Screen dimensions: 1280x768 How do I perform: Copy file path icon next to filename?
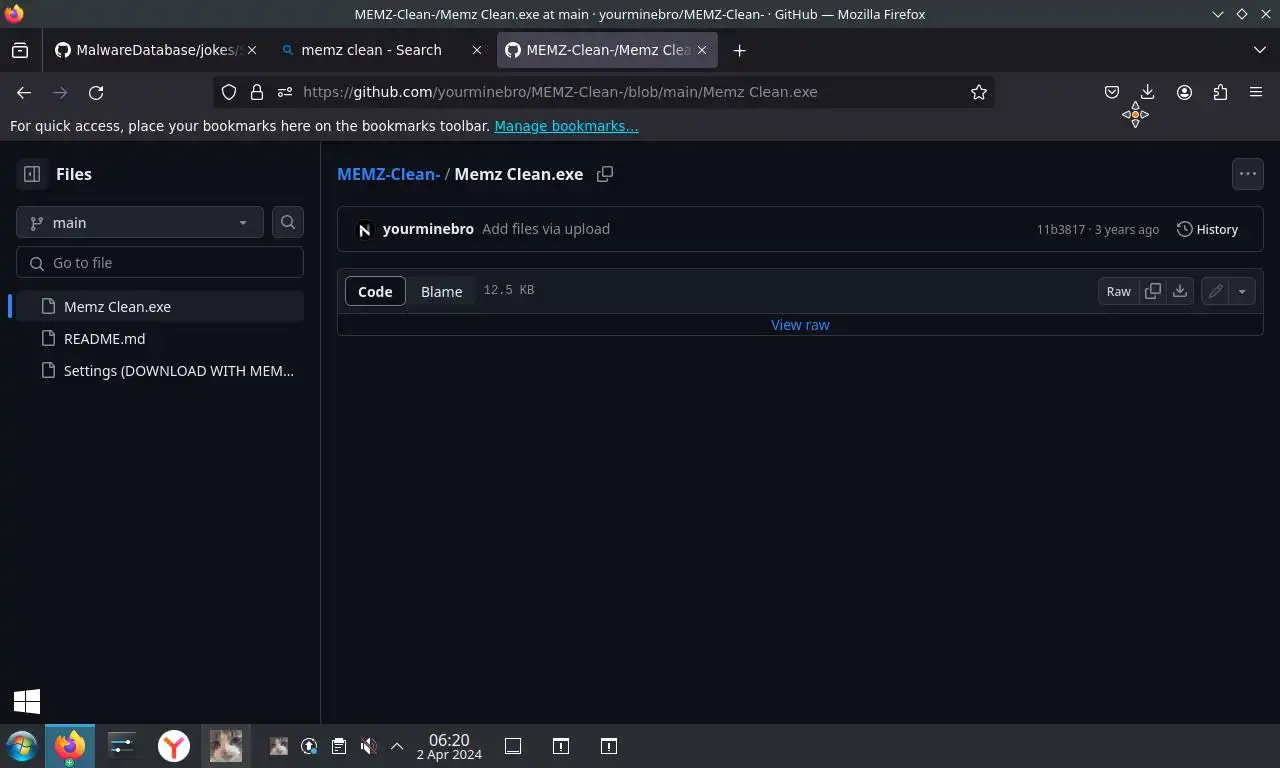click(605, 174)
